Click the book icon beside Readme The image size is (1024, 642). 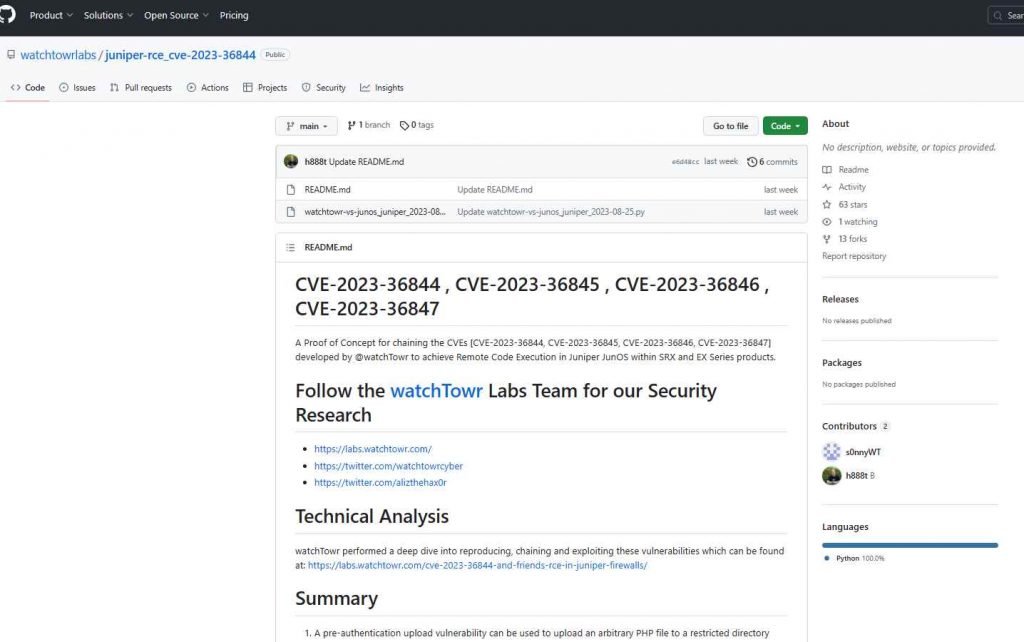click(827, 170)
